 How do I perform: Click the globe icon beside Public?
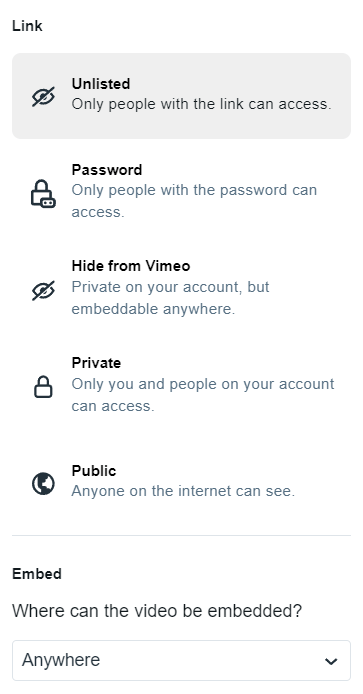pos(43,483)
